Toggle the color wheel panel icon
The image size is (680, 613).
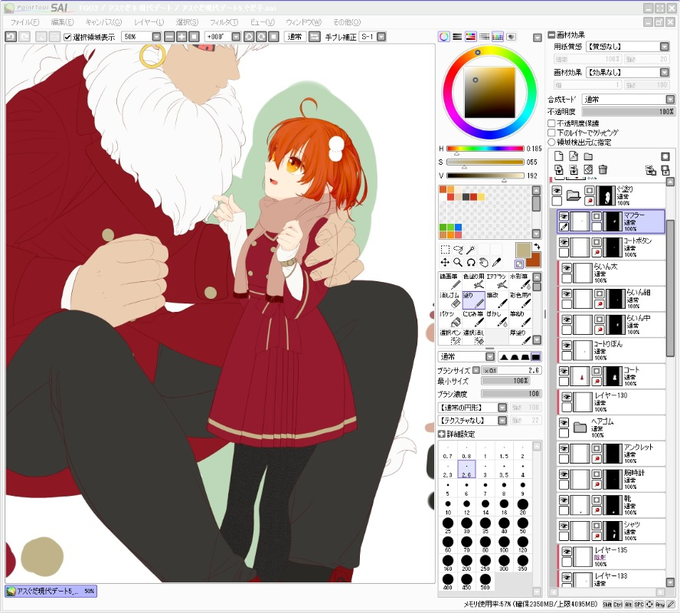(444, 37)
